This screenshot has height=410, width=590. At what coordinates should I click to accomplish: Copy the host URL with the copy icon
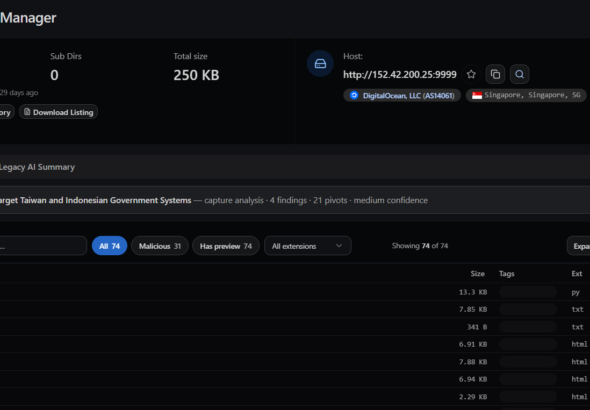point(495,74)
